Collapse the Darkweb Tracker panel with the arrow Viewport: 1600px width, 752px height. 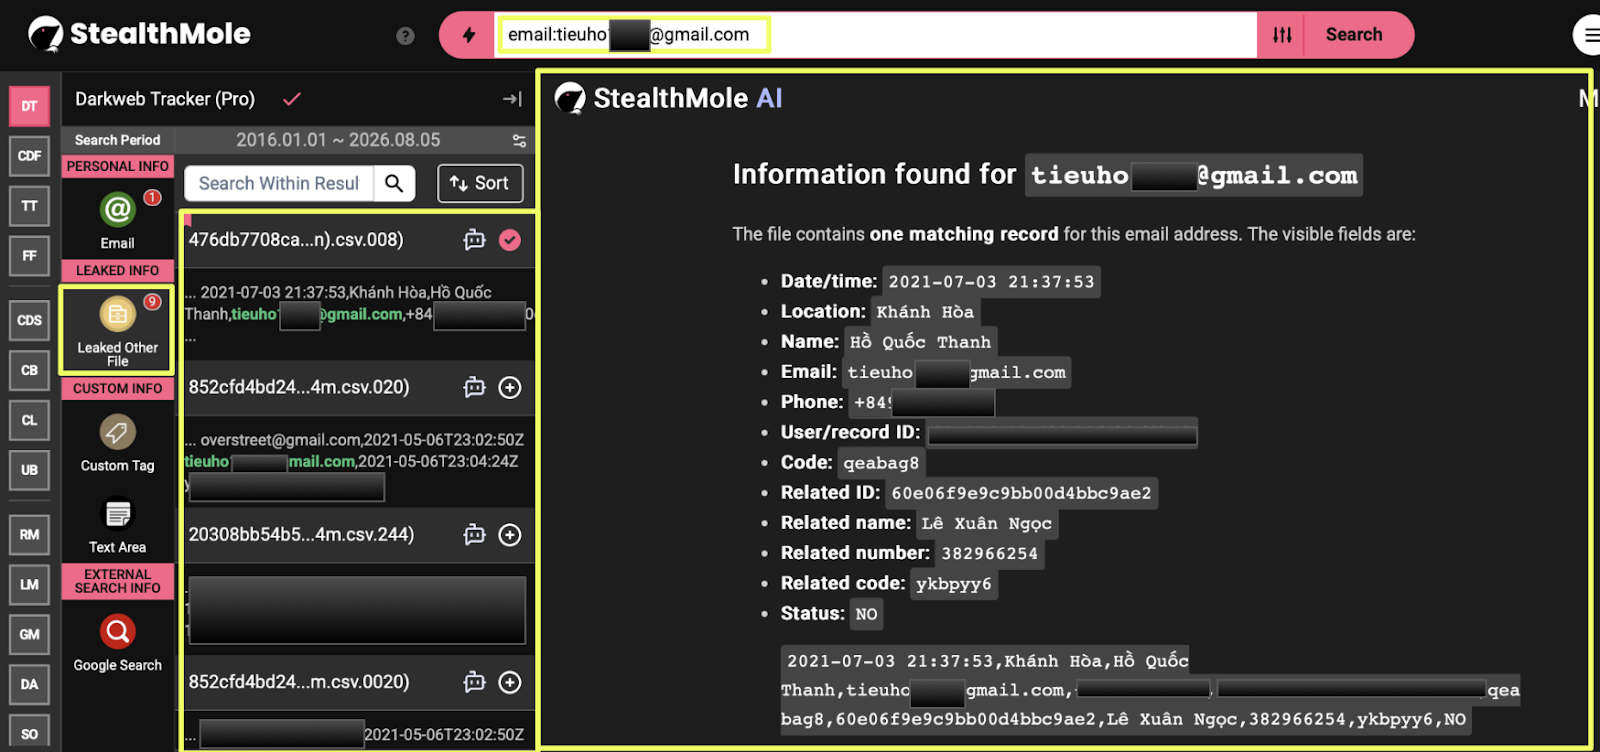pyautogui.click(x=512, y=99)
